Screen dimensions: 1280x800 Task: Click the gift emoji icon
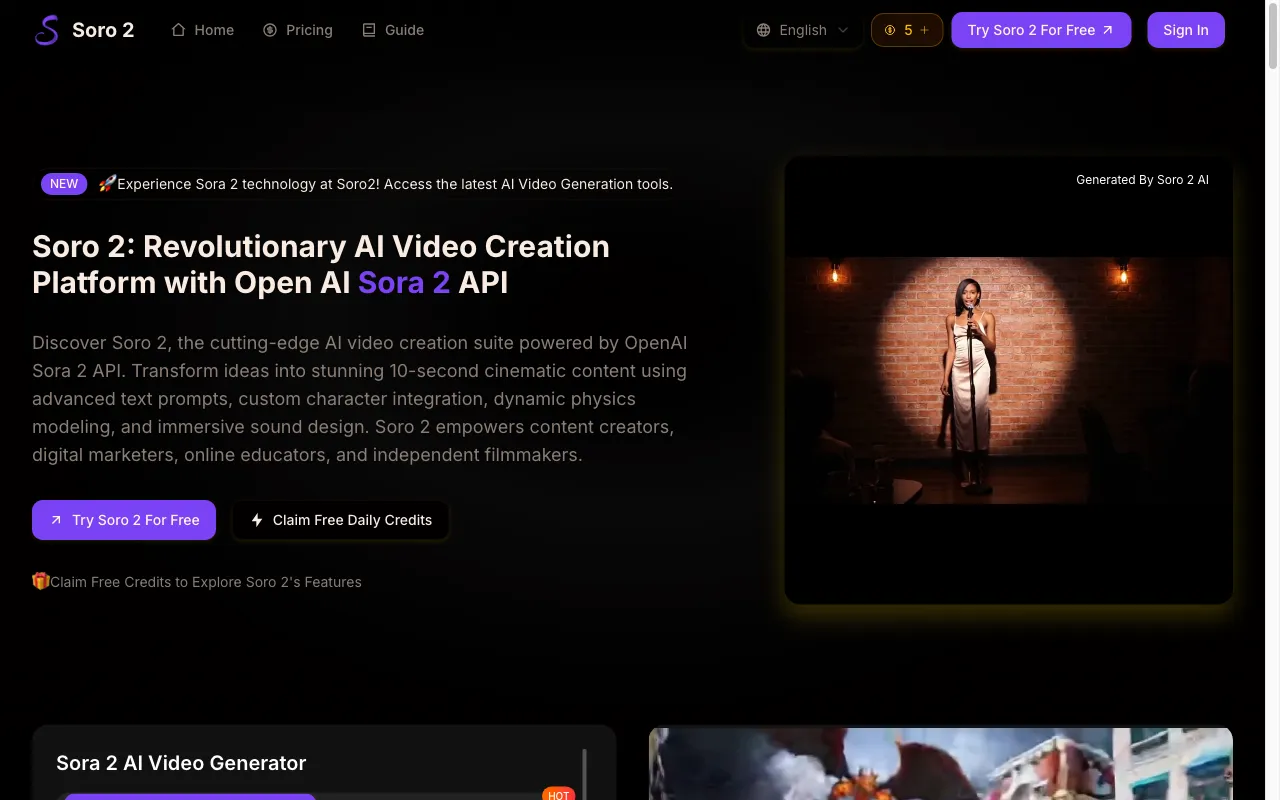[x=41, y=581]
